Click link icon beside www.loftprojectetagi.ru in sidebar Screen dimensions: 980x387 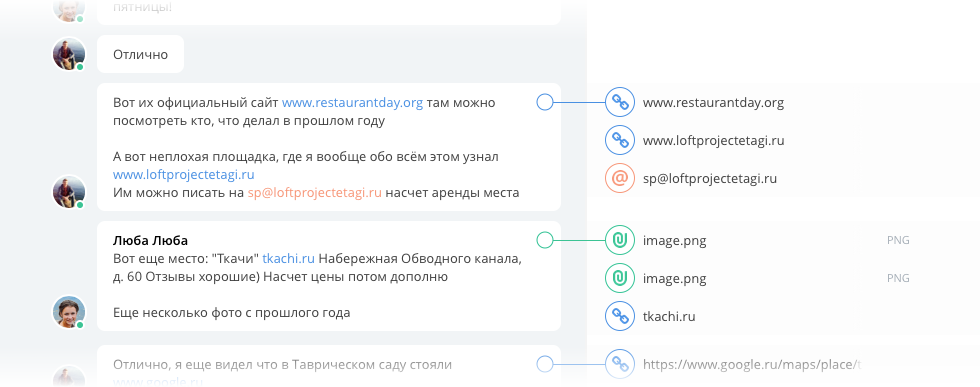tap(620, 140)
